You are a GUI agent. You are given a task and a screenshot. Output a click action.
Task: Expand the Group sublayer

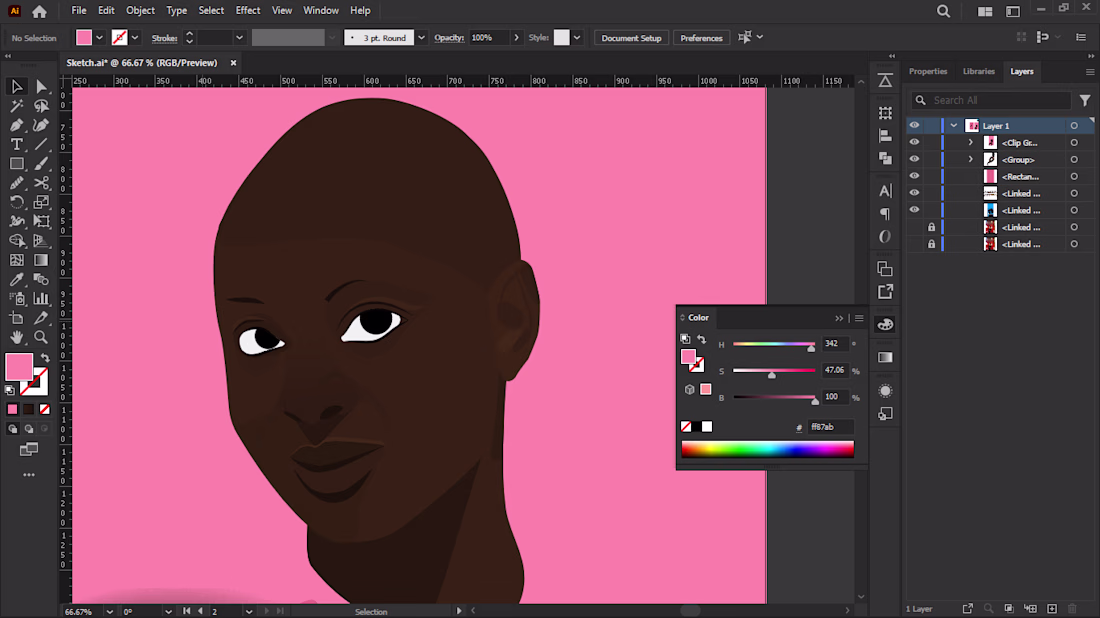[971, 159]
